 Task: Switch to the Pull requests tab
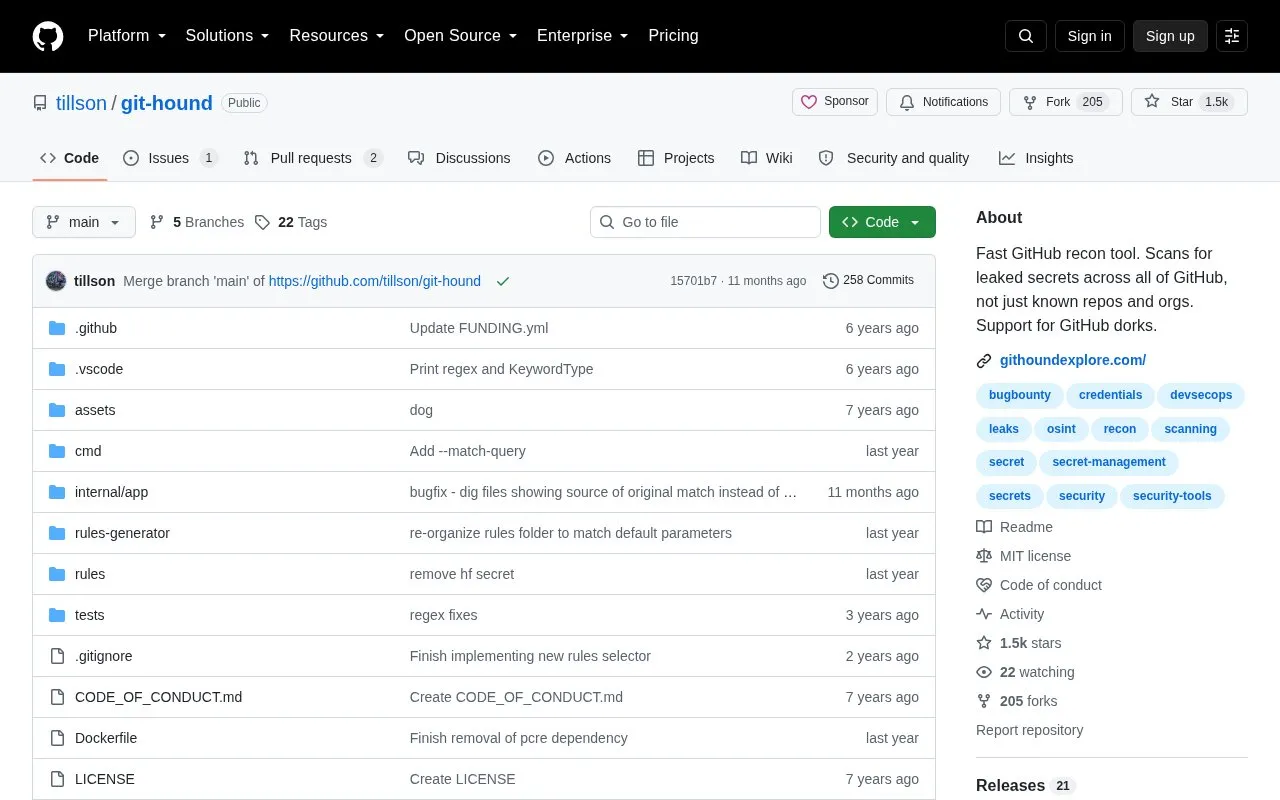point(313,158)
